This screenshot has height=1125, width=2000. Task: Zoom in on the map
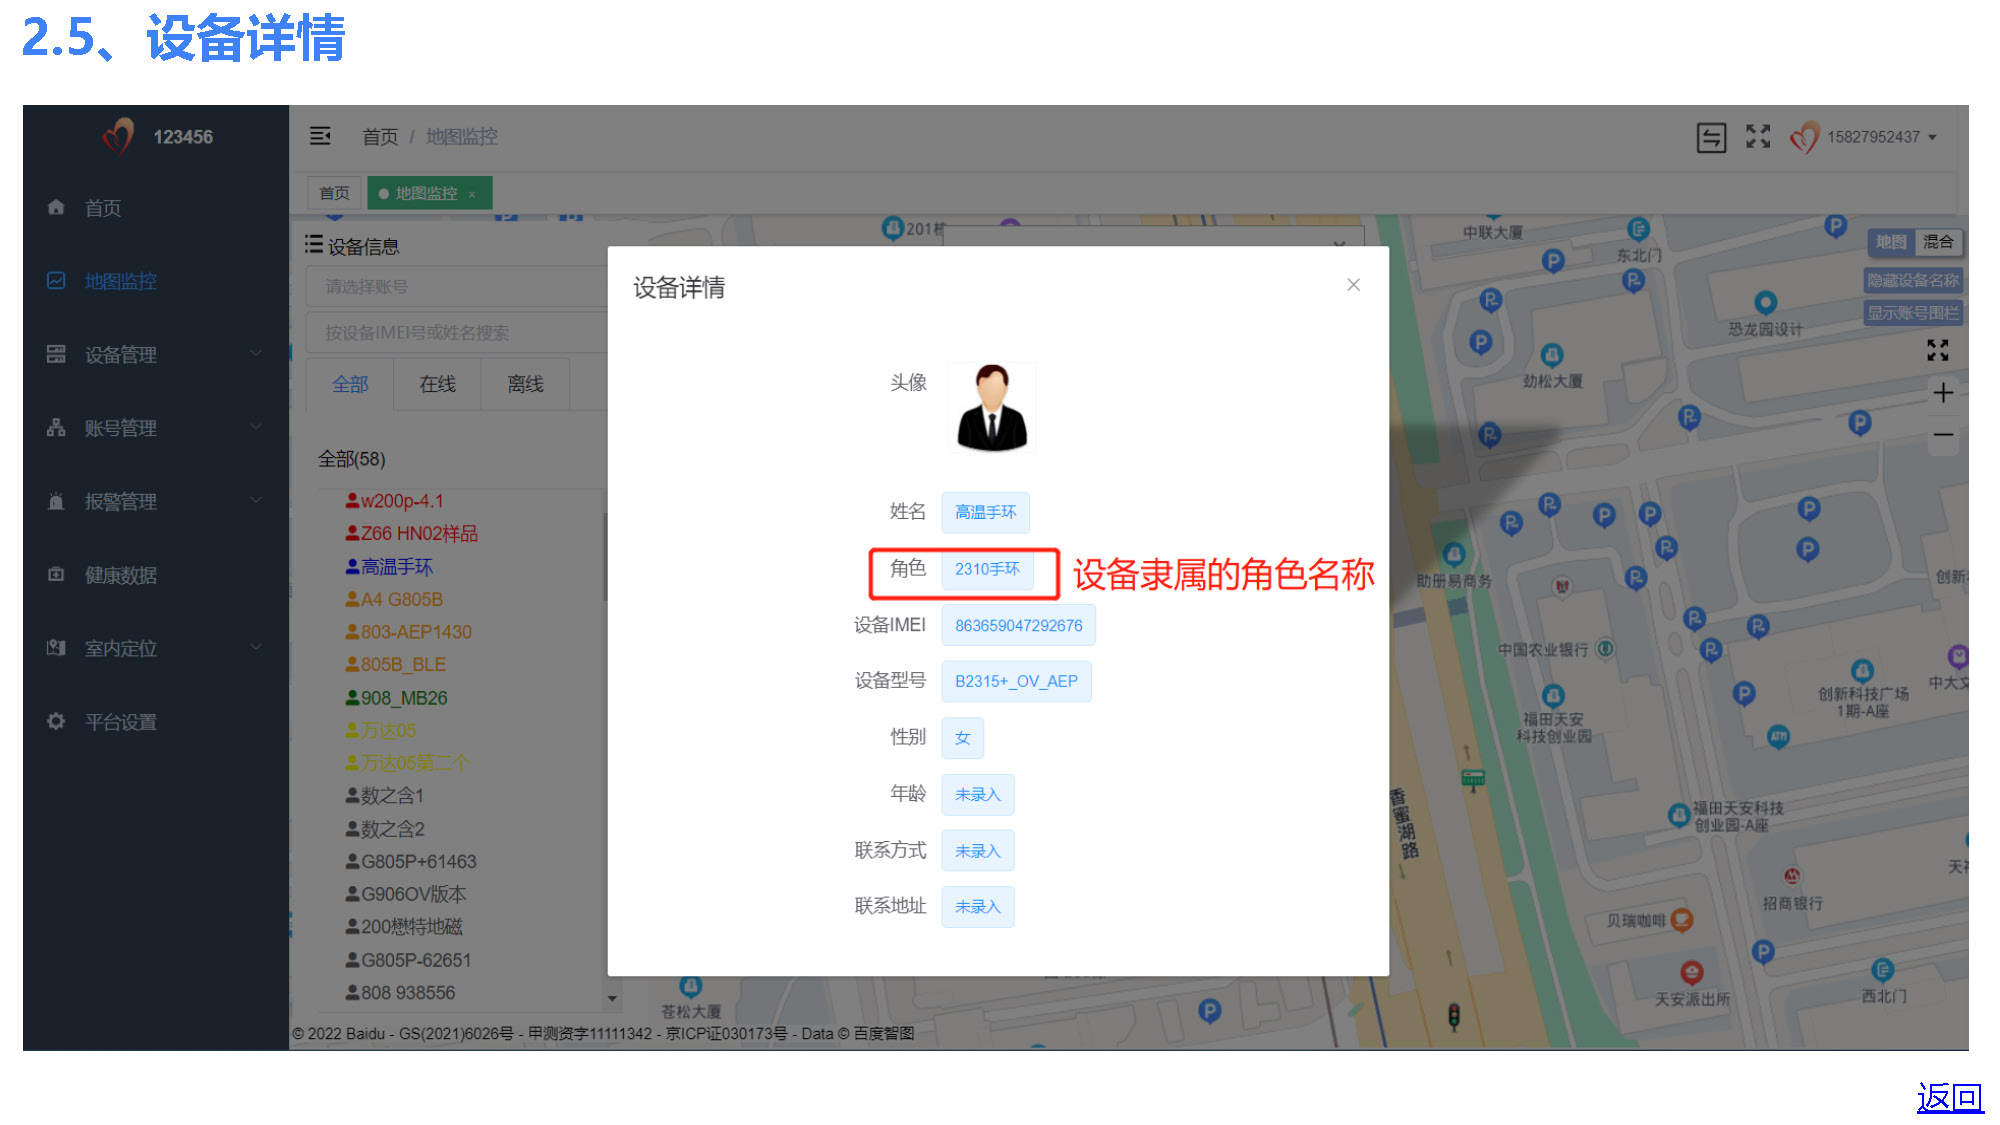1943,393
